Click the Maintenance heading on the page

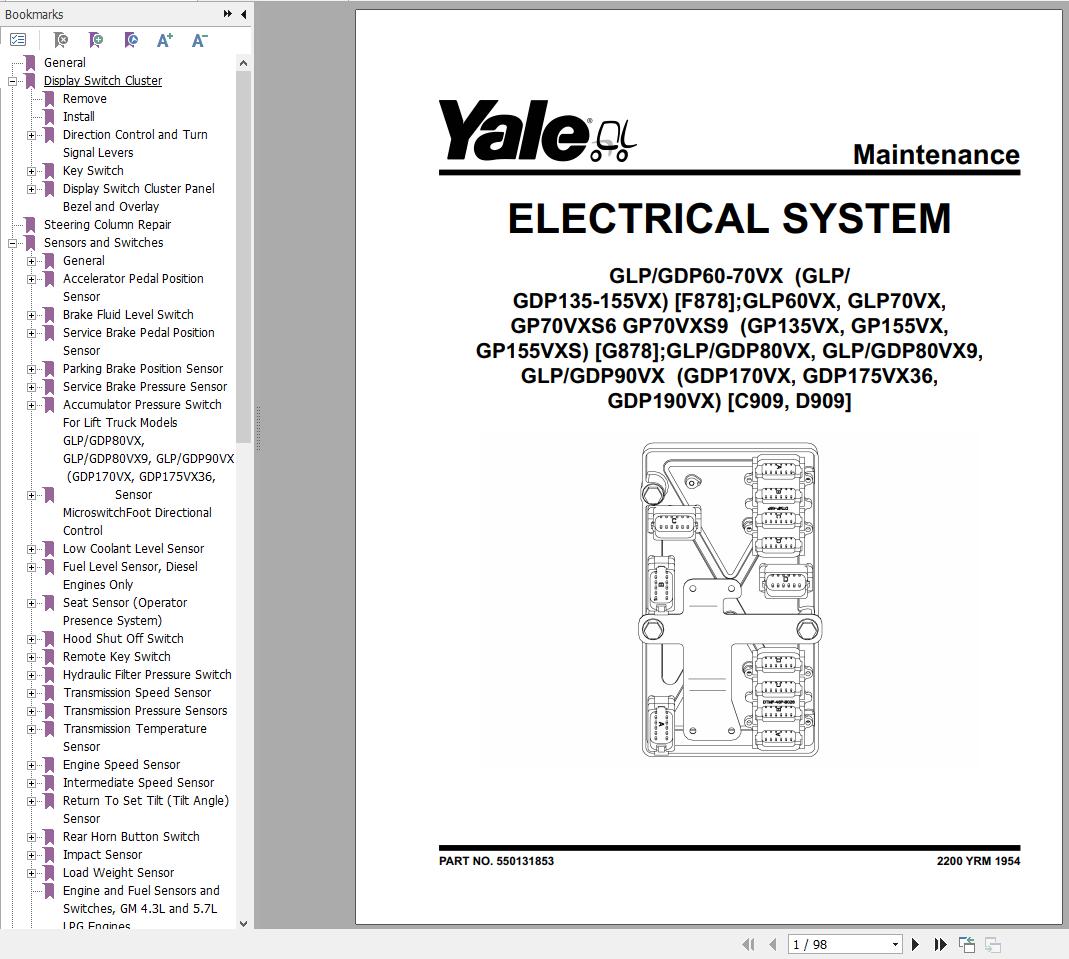point(936,155)
